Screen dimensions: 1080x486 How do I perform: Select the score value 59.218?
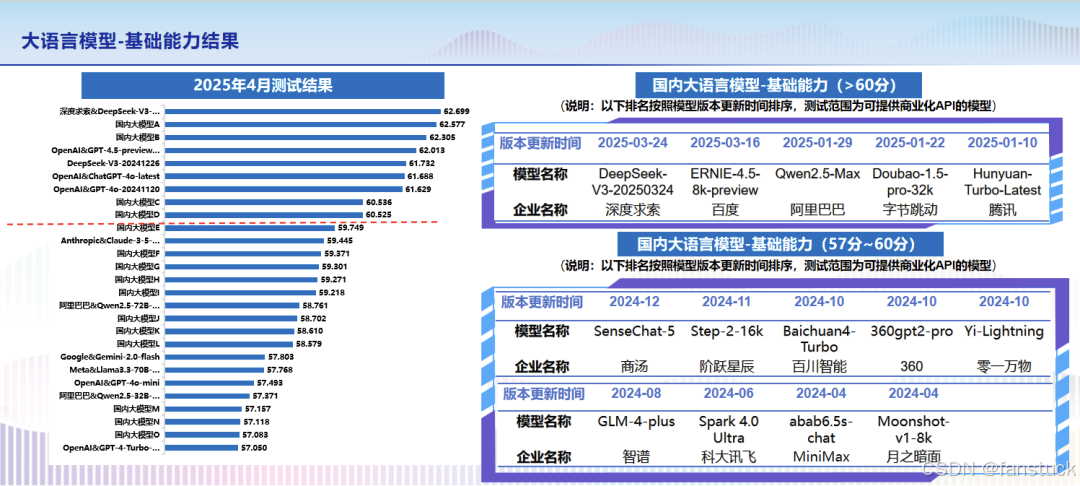point(333,293)
